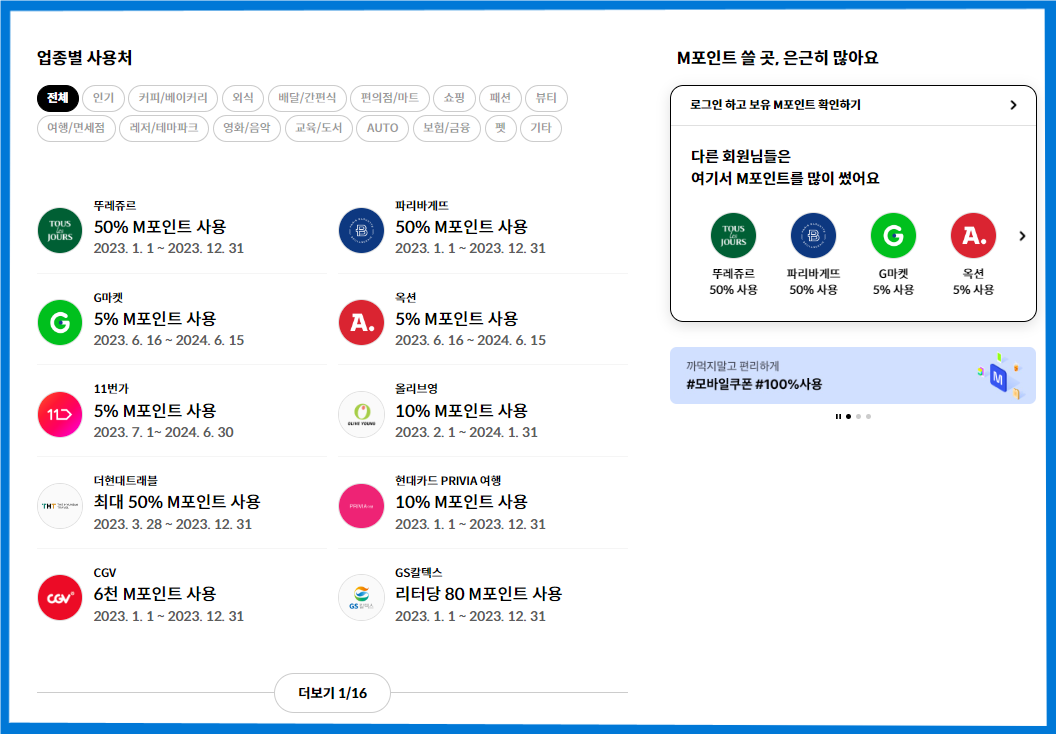
Task: Click 파리바게뜨 logo in popular members card
Action: [813, 236]
